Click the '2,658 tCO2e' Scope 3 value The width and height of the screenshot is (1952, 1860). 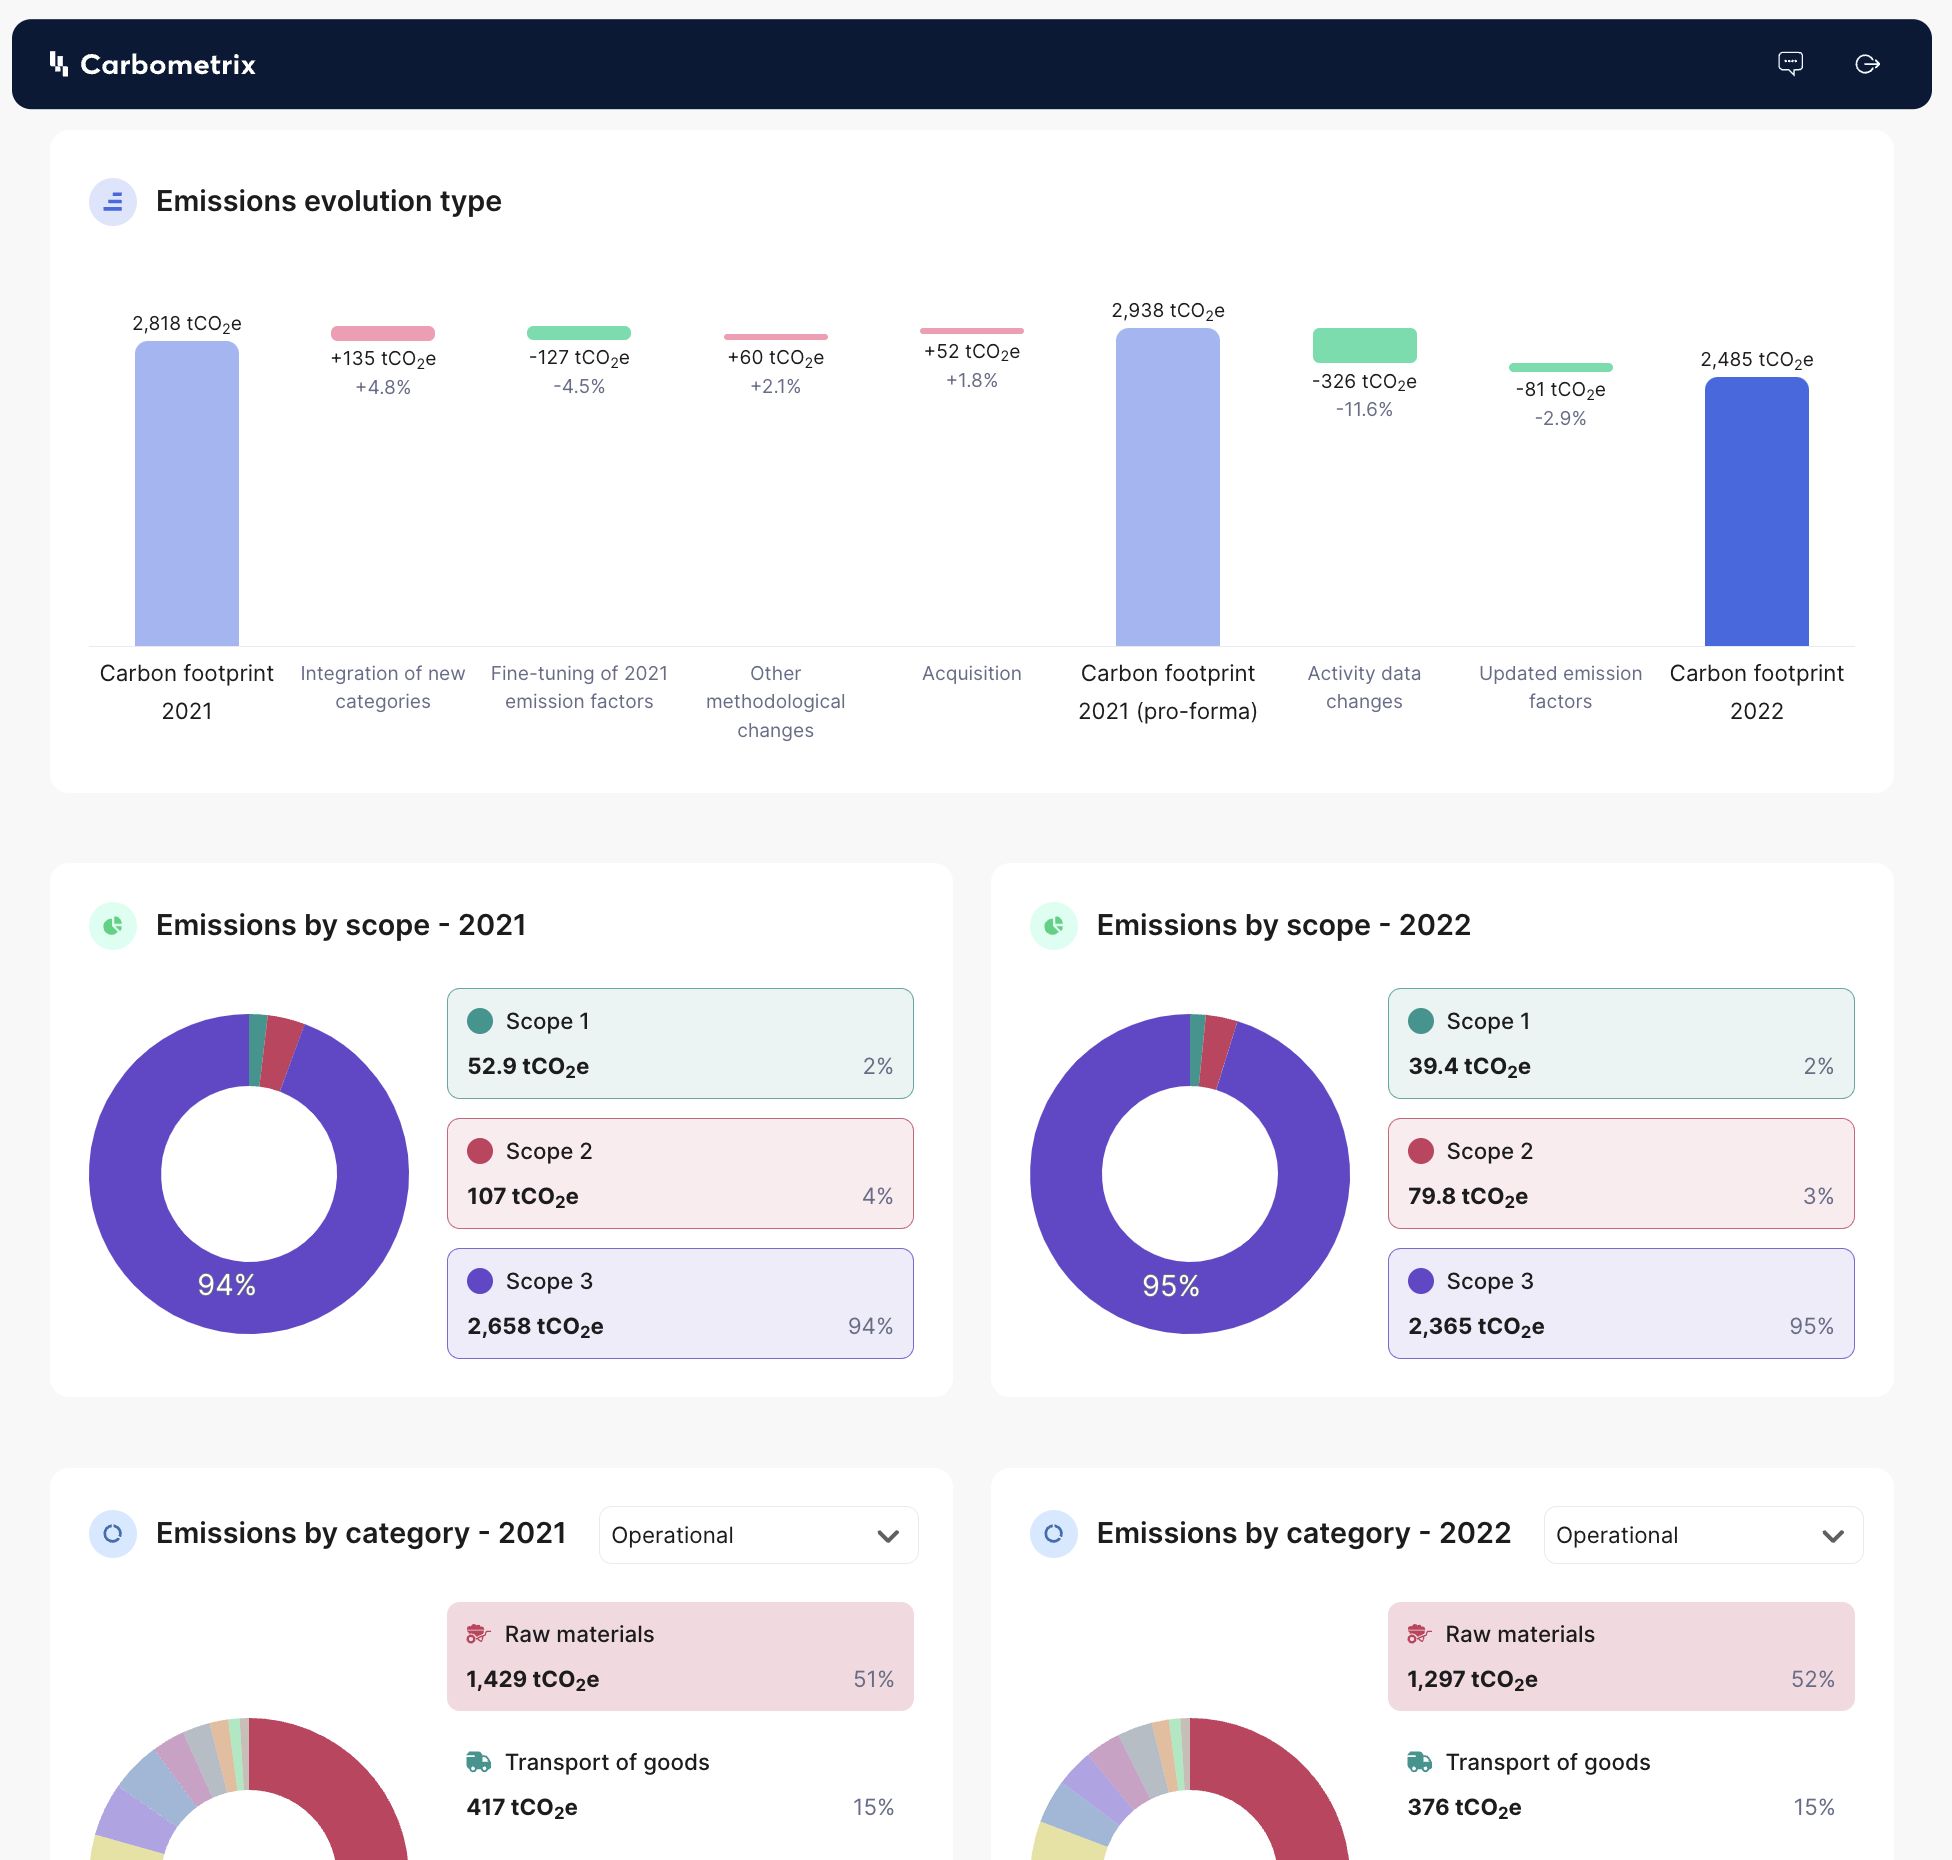tap(535, 1326)
